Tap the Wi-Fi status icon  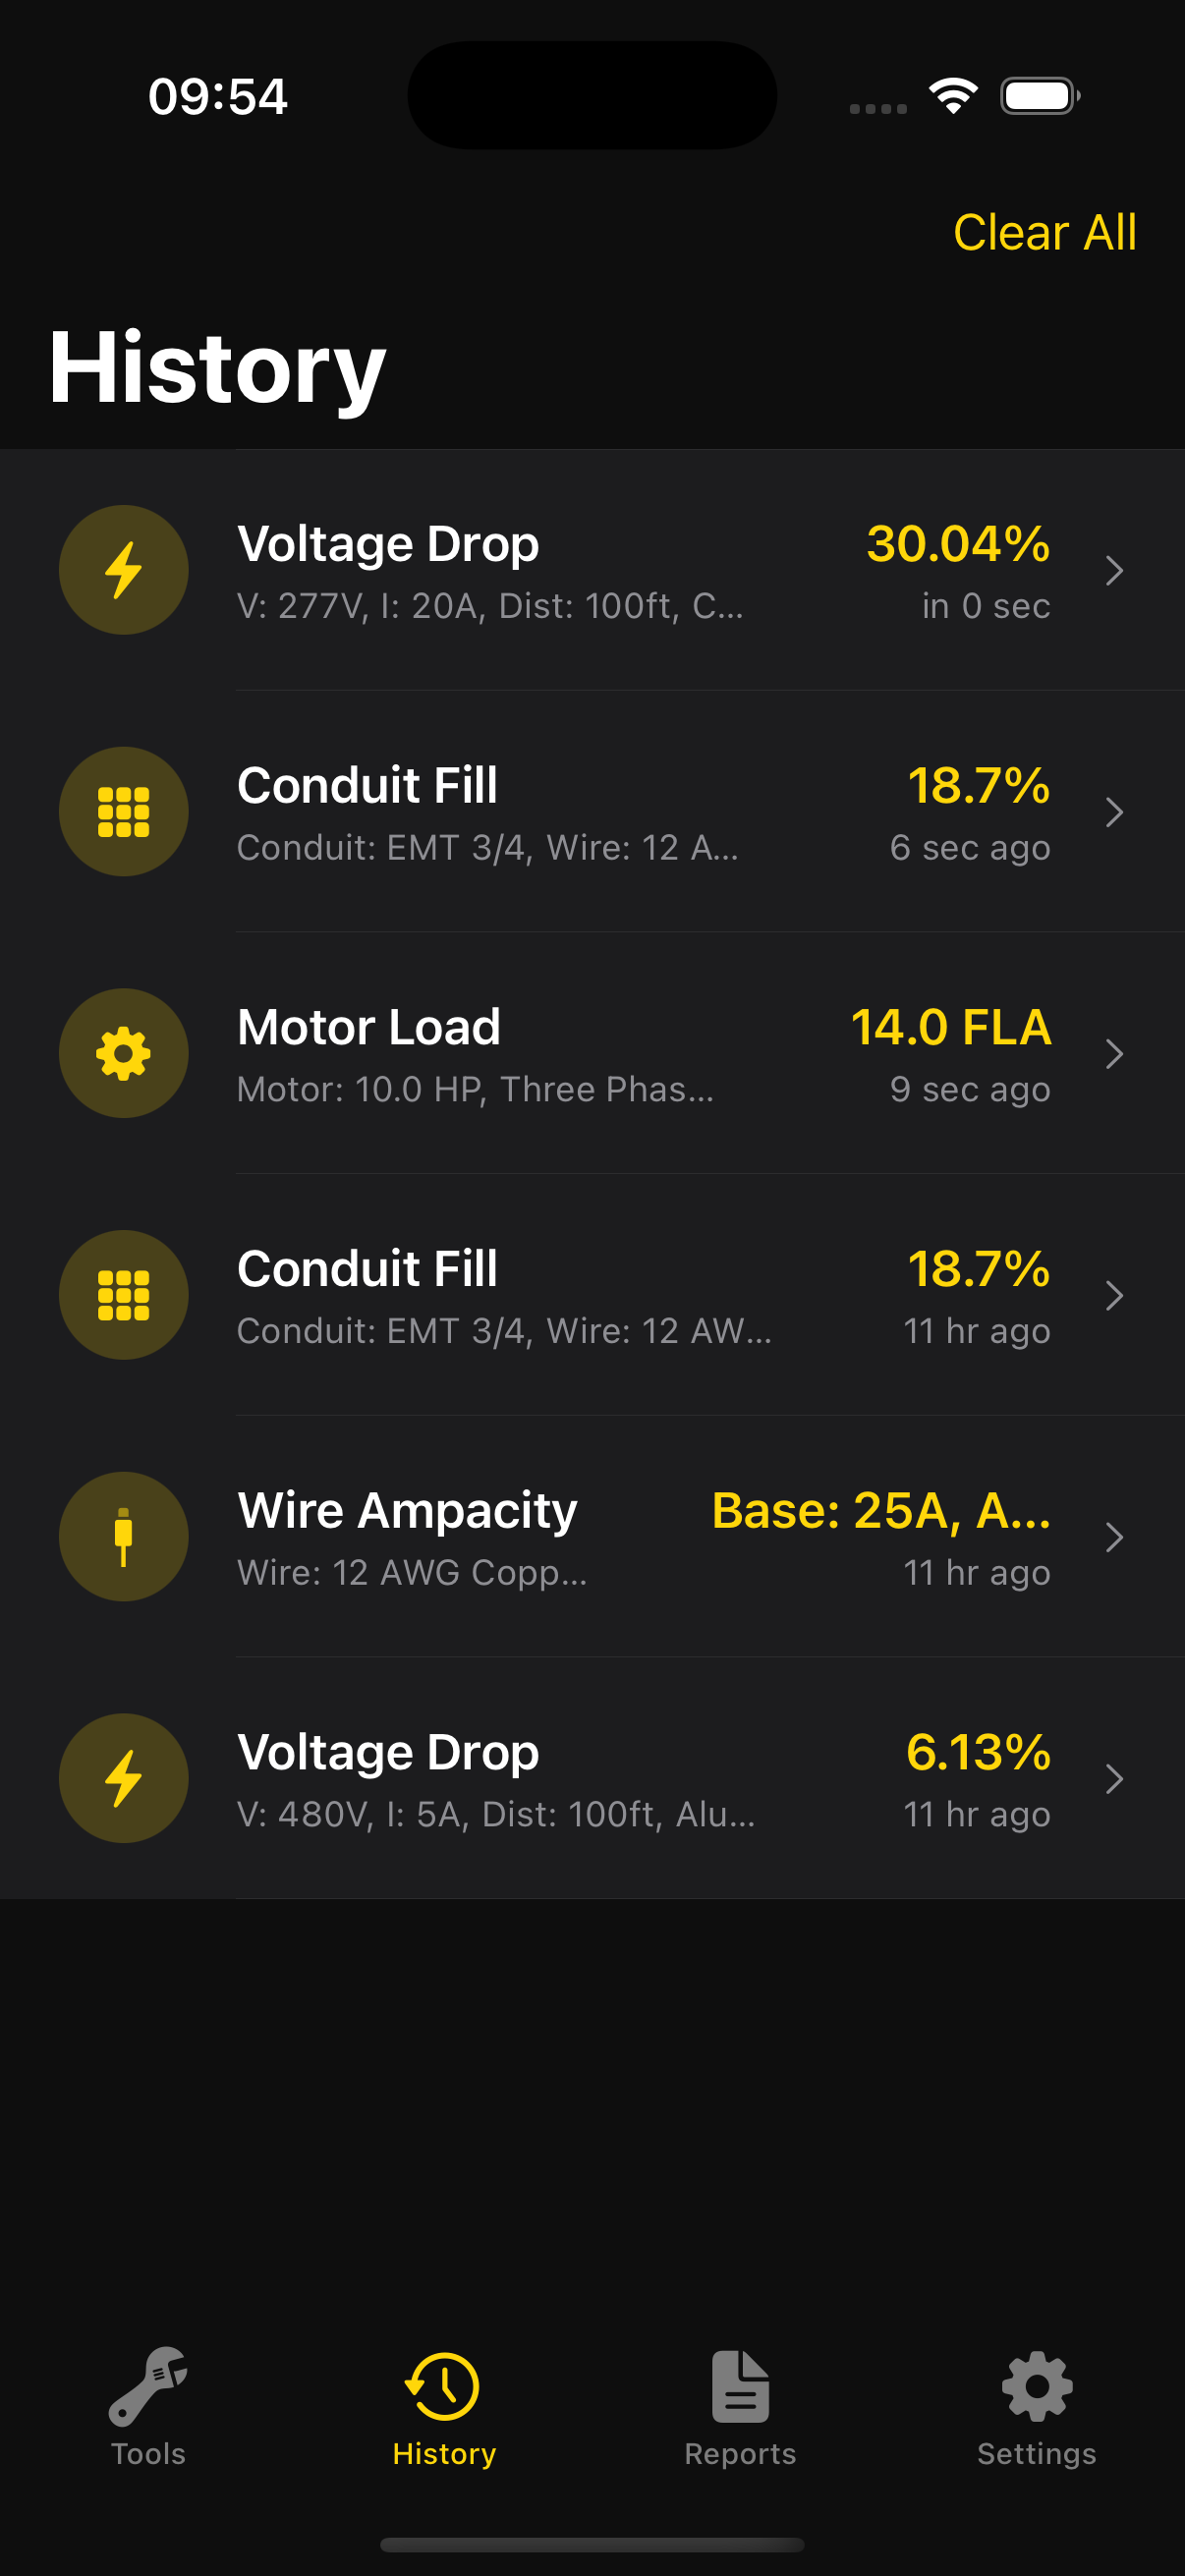(953, 96)
